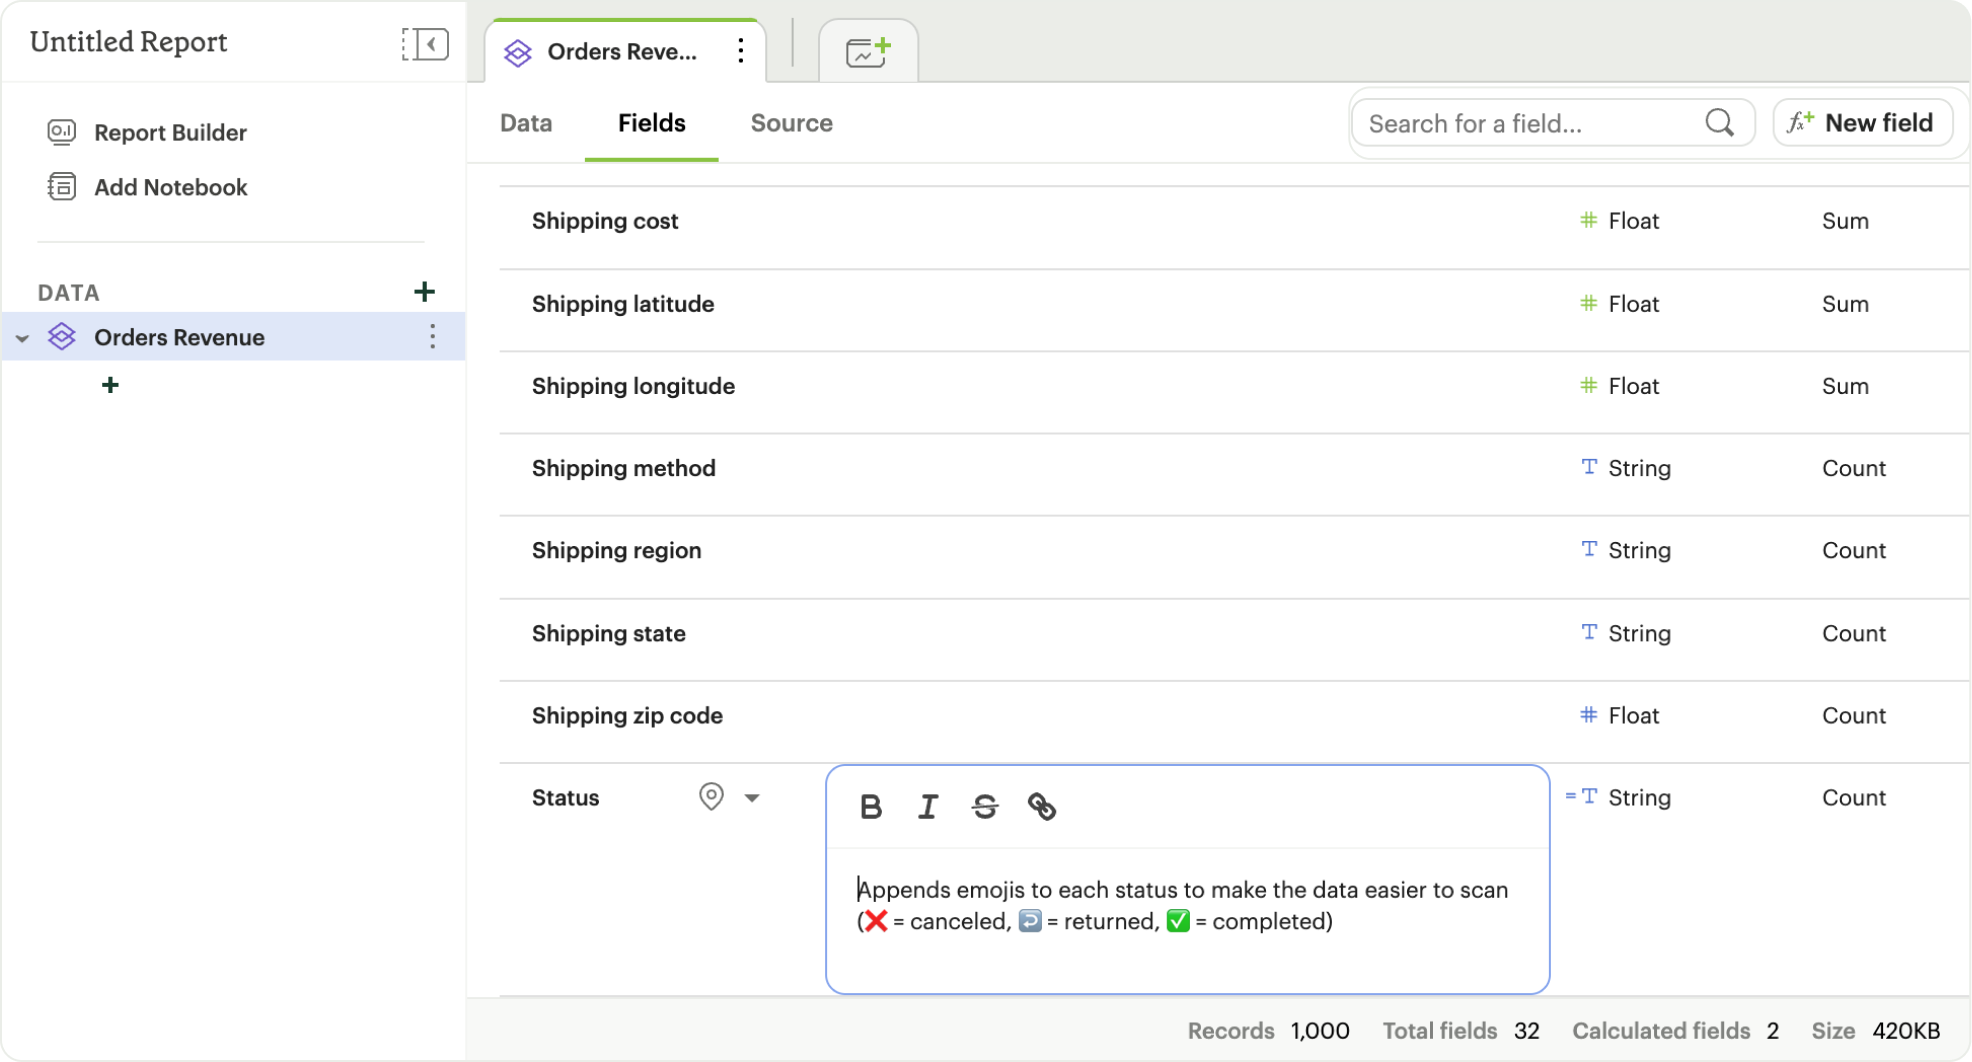Open the Status field dropdown arrow
The image size is (1972, 1062).
pyautogui.click(x=752, y=798)
